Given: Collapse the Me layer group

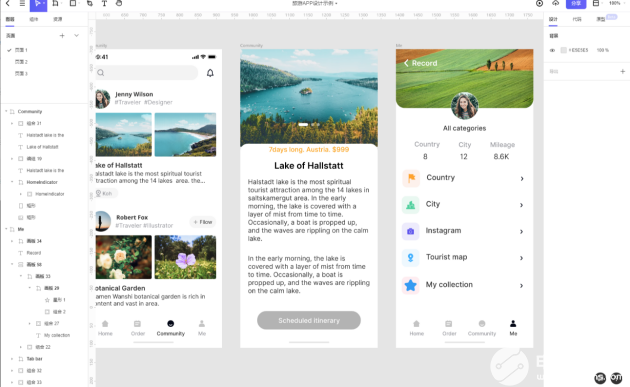Looking at the screenshot, I should coord(6,229).
